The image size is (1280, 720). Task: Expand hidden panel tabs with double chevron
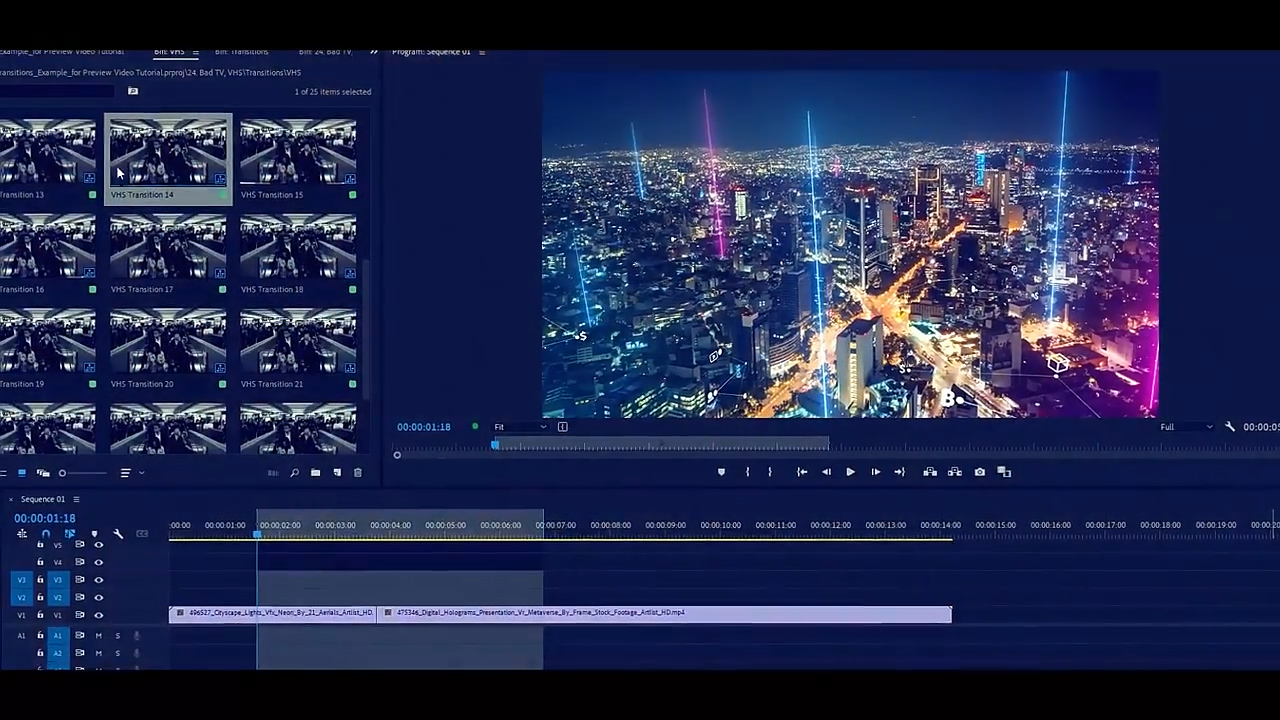(374, 52)
